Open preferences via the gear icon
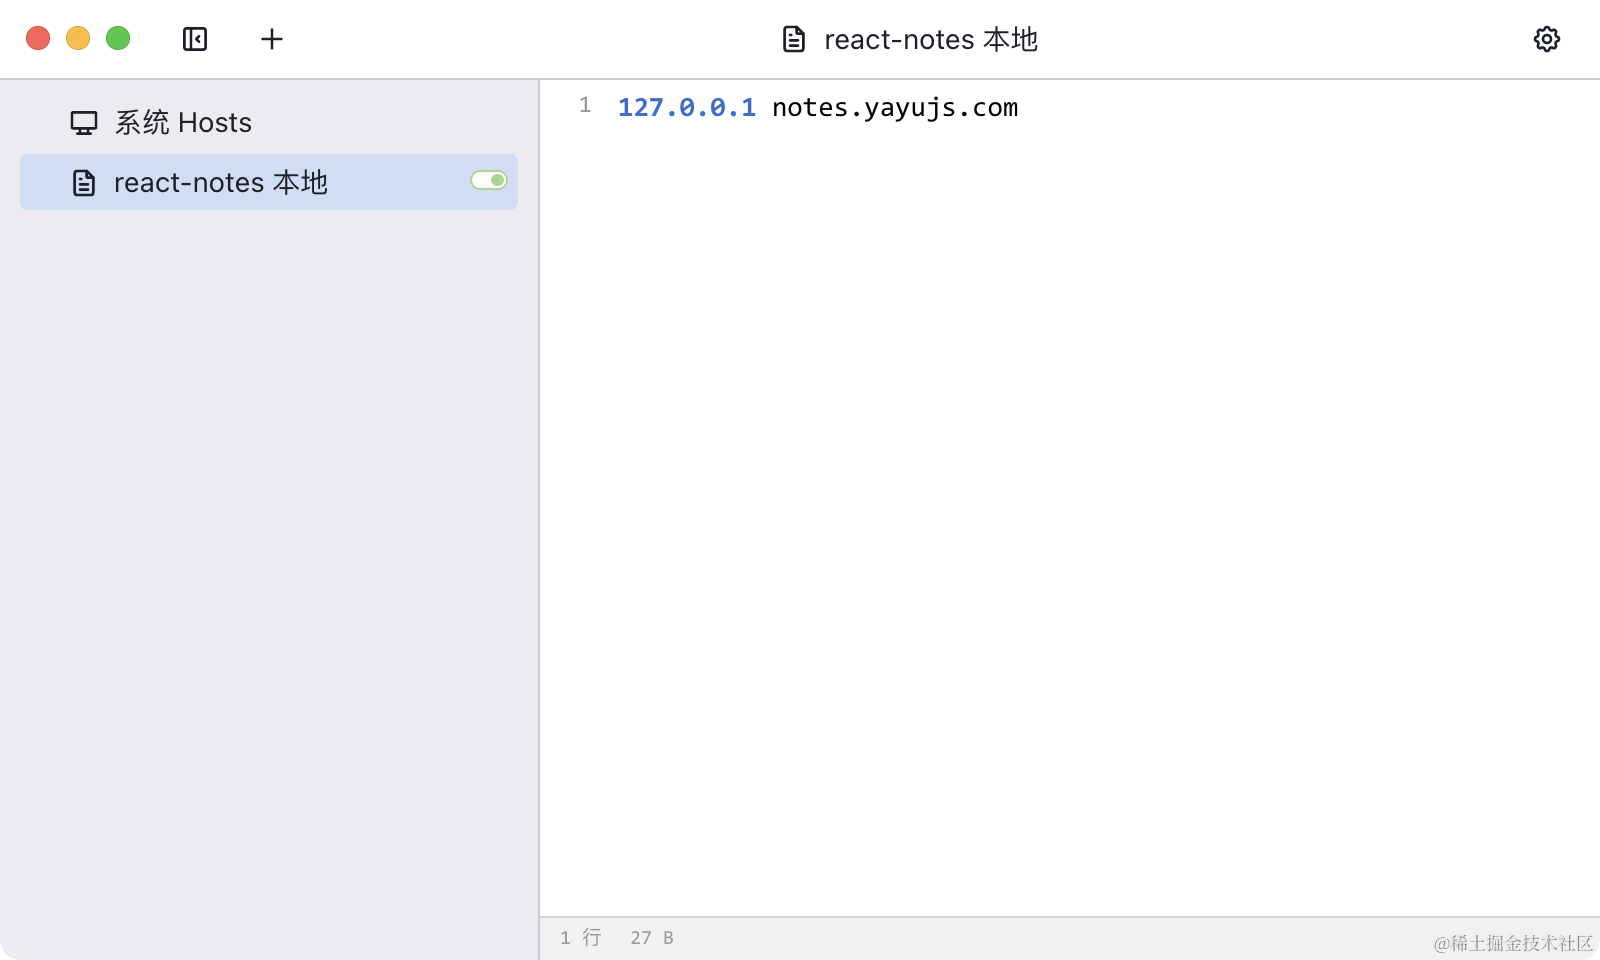Viewport: 1600px width, 960px height. [1546, 39]
